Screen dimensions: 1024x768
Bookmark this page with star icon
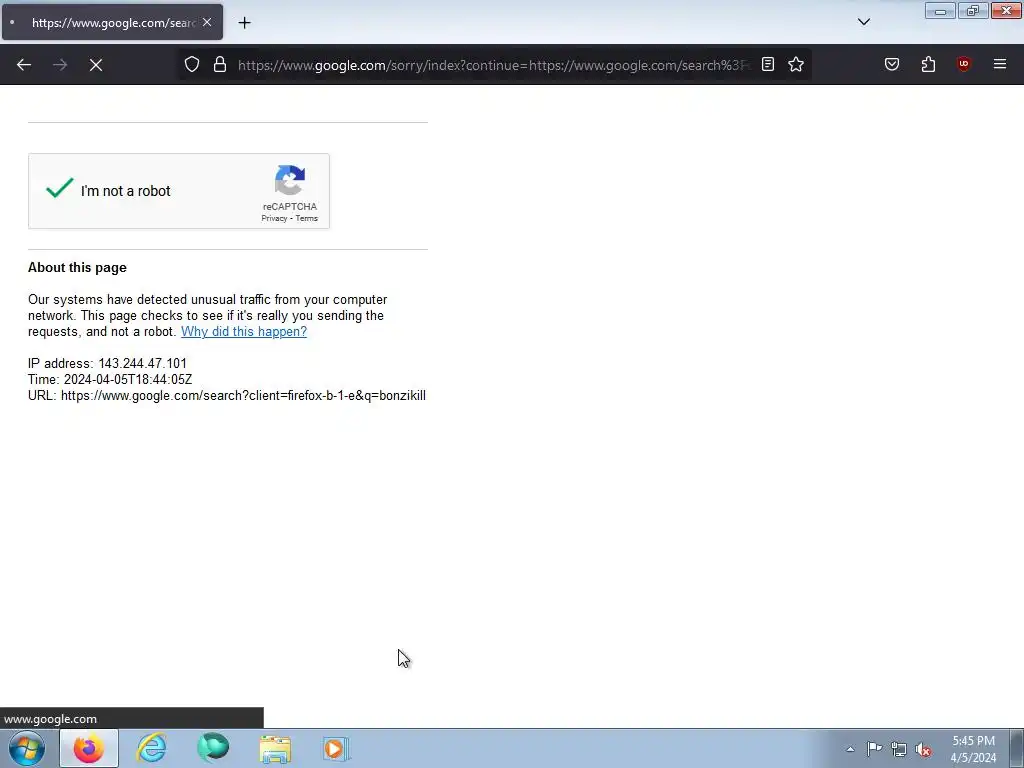click(x=796, y=65)
